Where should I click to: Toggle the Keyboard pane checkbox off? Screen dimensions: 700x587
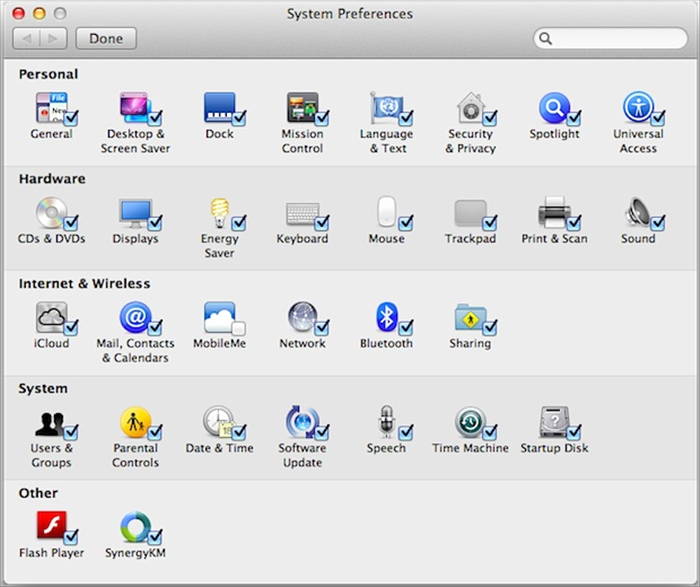322,223
